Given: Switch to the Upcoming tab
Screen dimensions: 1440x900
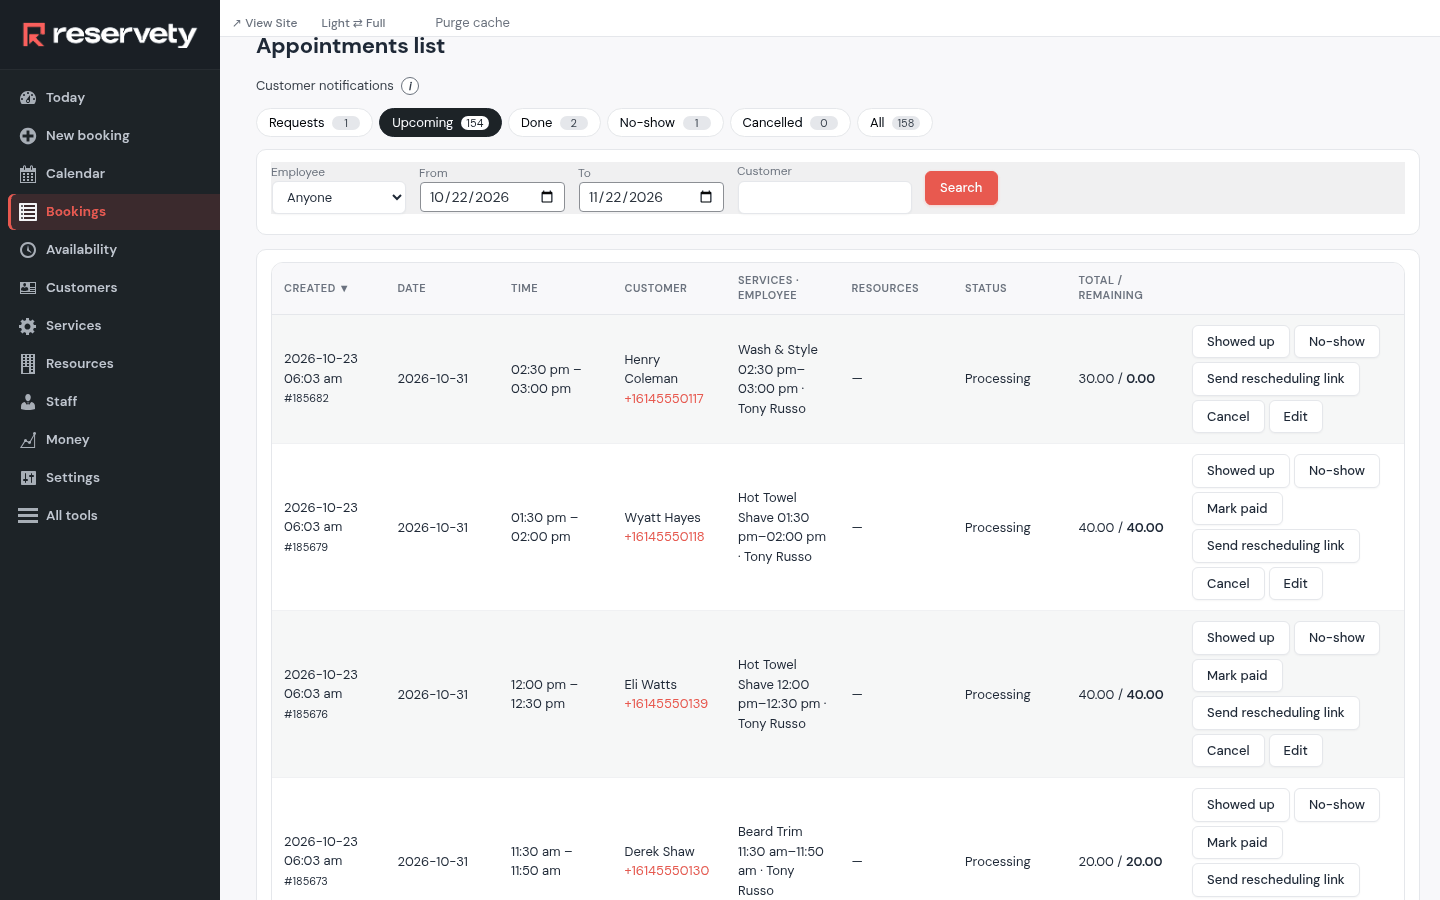Looking at the screenshot, I should coord(440,123).
